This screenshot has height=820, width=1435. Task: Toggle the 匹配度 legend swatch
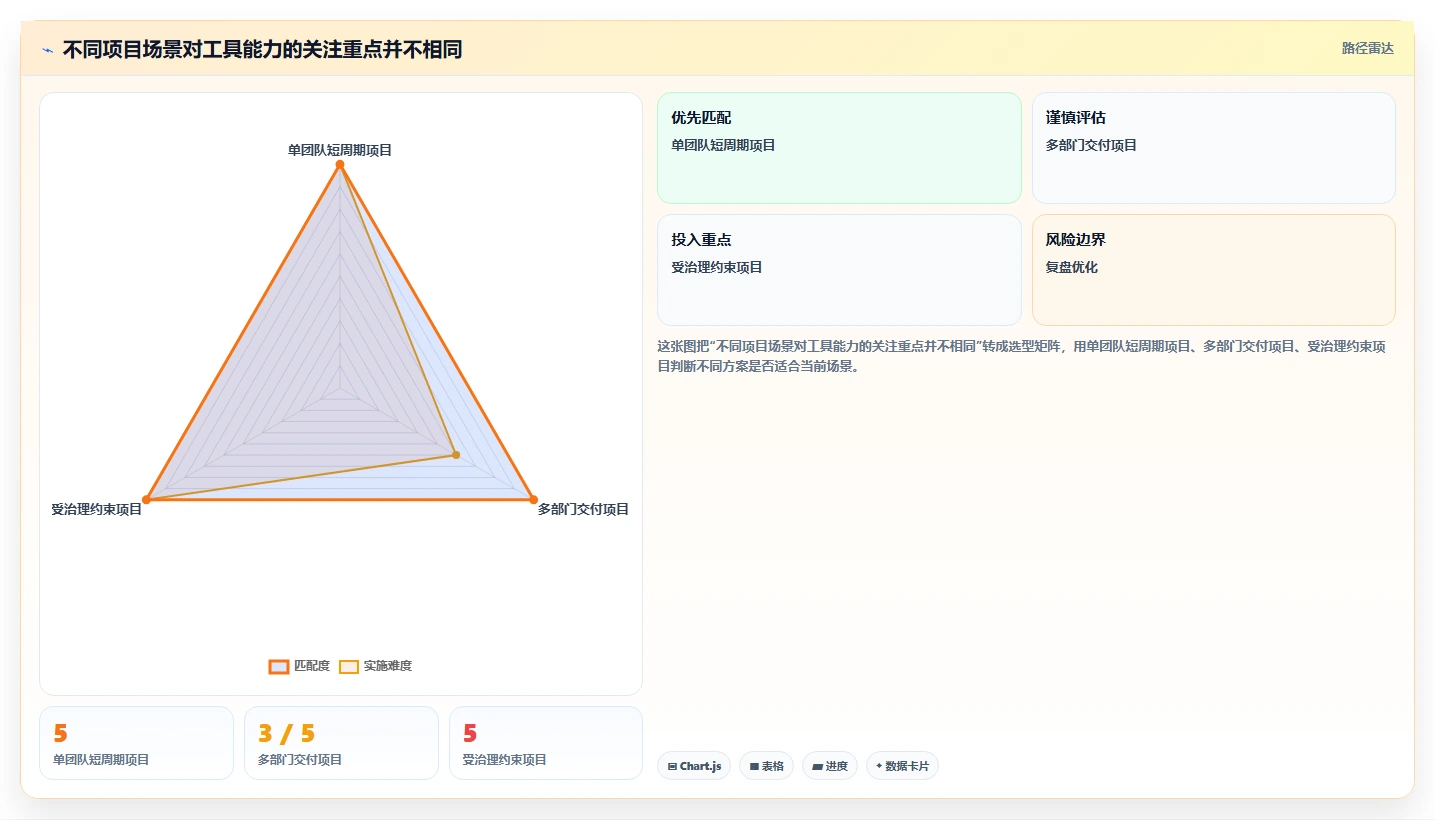(279, 667)
